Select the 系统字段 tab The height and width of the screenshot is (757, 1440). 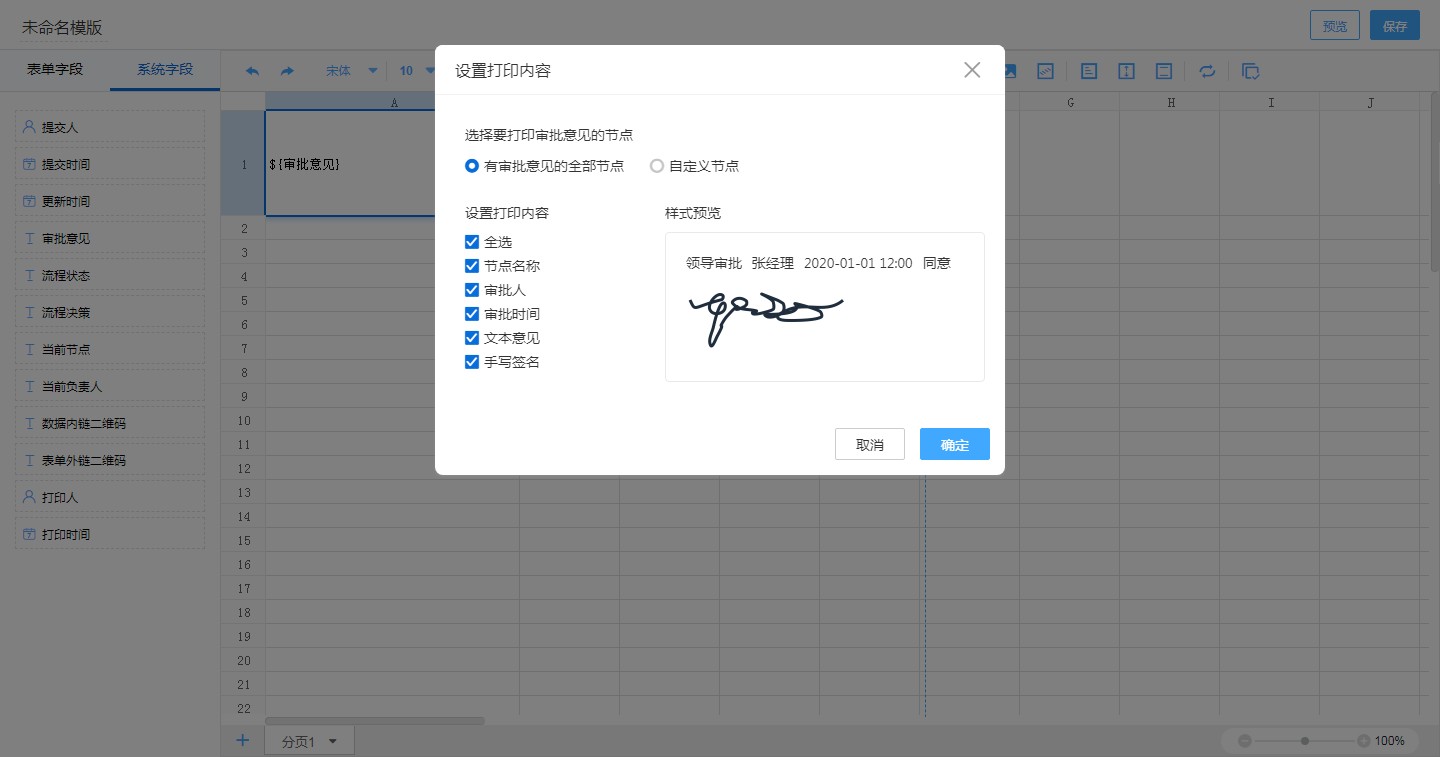(x=165, y=70)
